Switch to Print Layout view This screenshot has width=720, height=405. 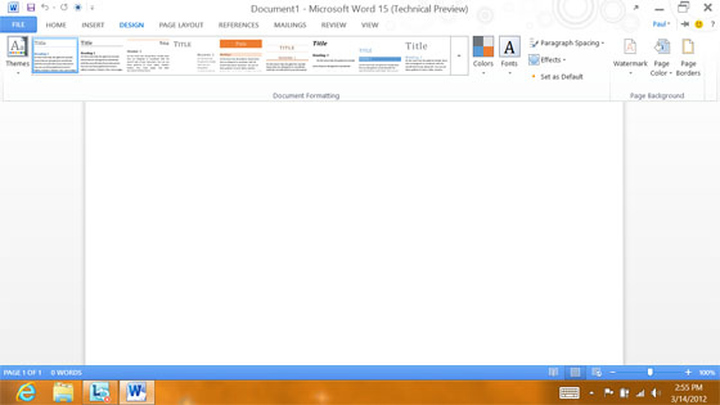coord(575,372)
